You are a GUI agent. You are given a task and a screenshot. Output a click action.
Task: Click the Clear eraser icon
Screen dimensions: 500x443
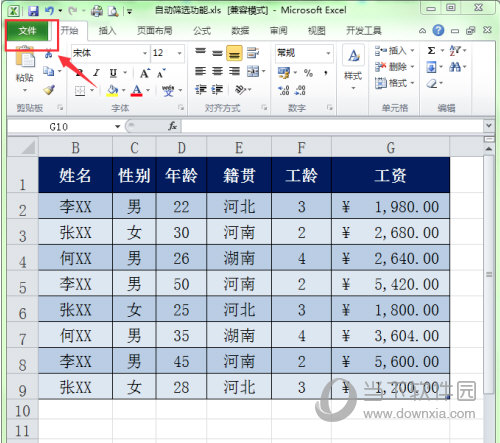(432, 83)
